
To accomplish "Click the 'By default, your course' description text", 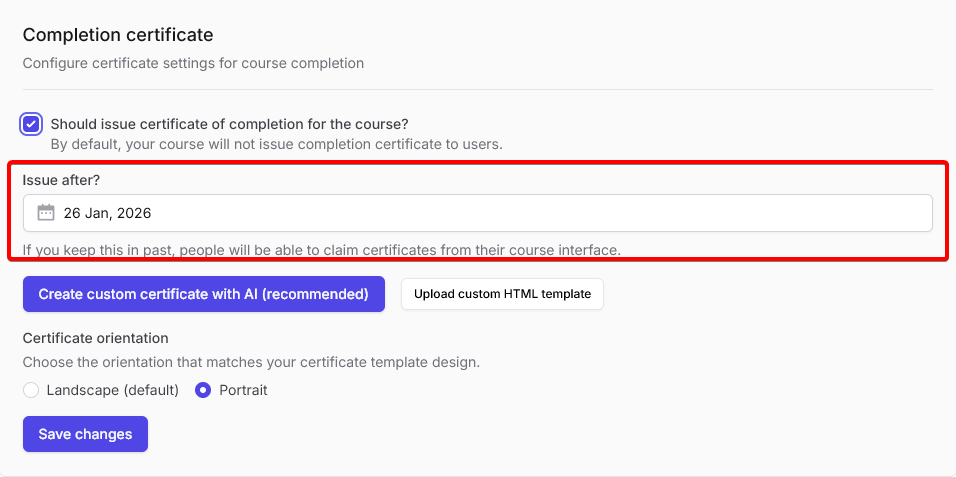I will click(x=276, y=144).
